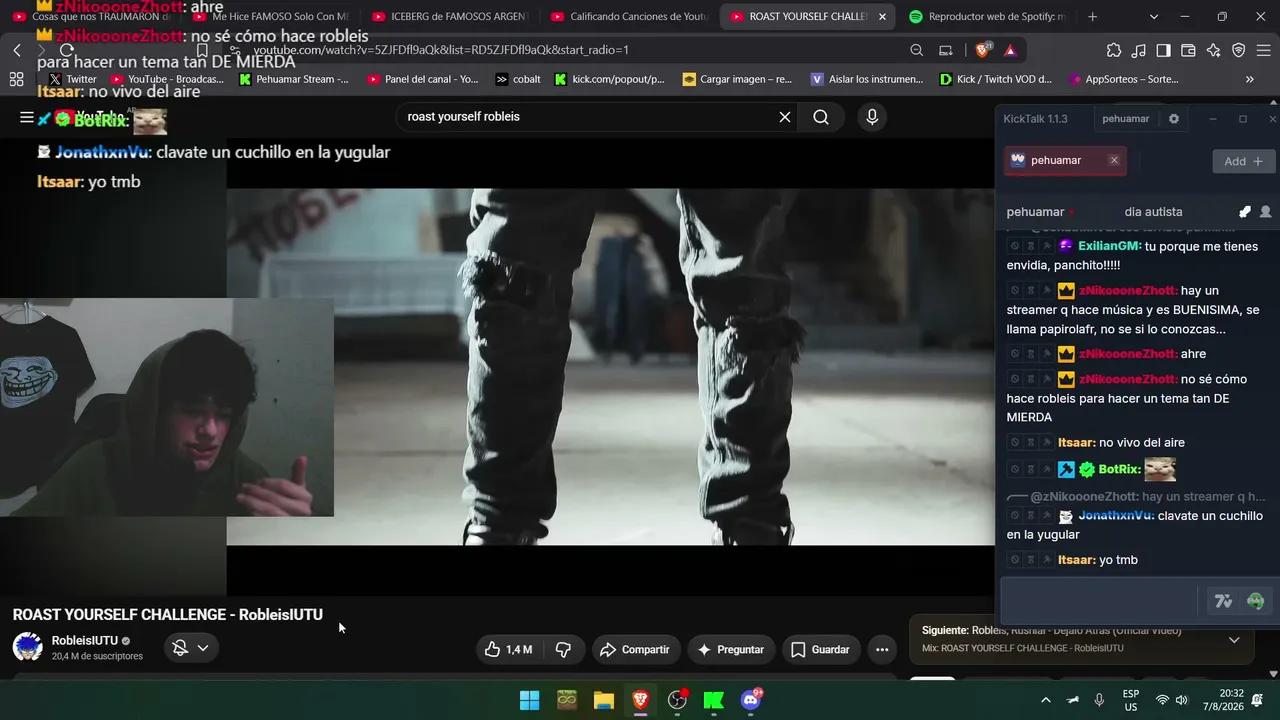
Task: Open Brave Wallet icon in toolbar
Action: click(x=1188, y=50)
